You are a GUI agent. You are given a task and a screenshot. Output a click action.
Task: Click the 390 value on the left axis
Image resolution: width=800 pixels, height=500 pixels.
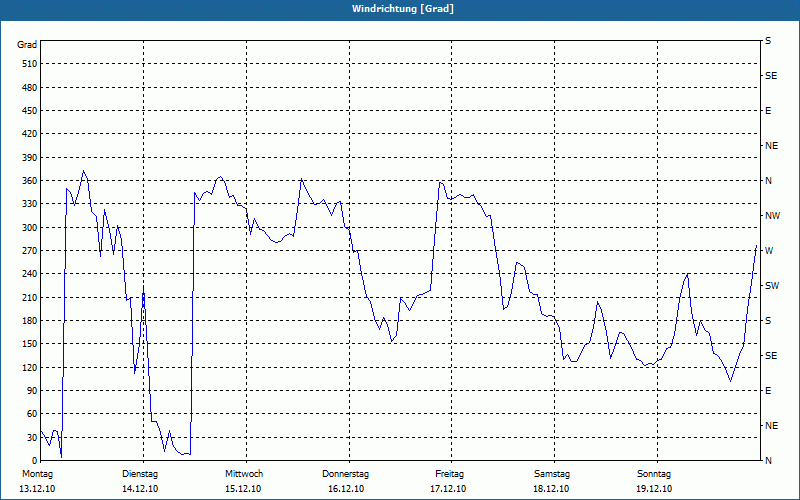29,157
